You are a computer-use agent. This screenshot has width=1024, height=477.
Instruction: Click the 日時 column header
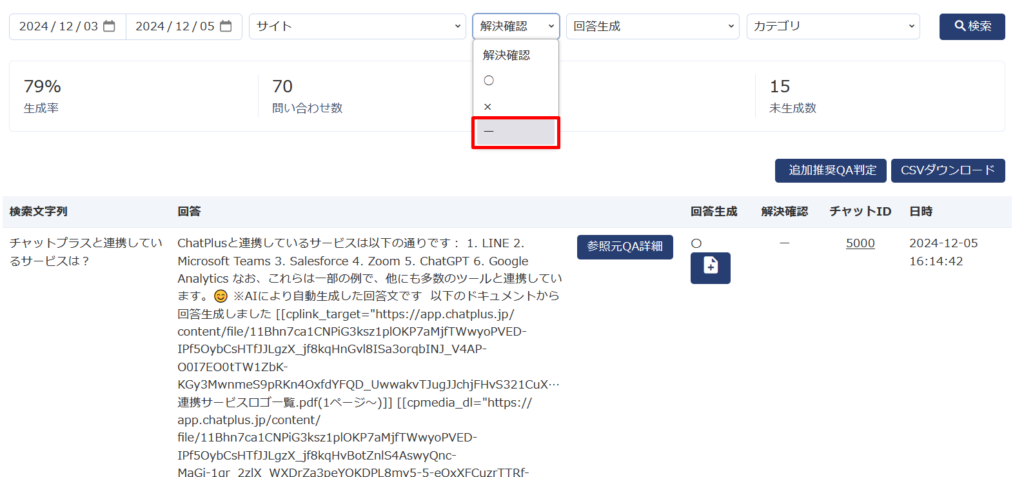pyautogui.click(x=920, y=212)
